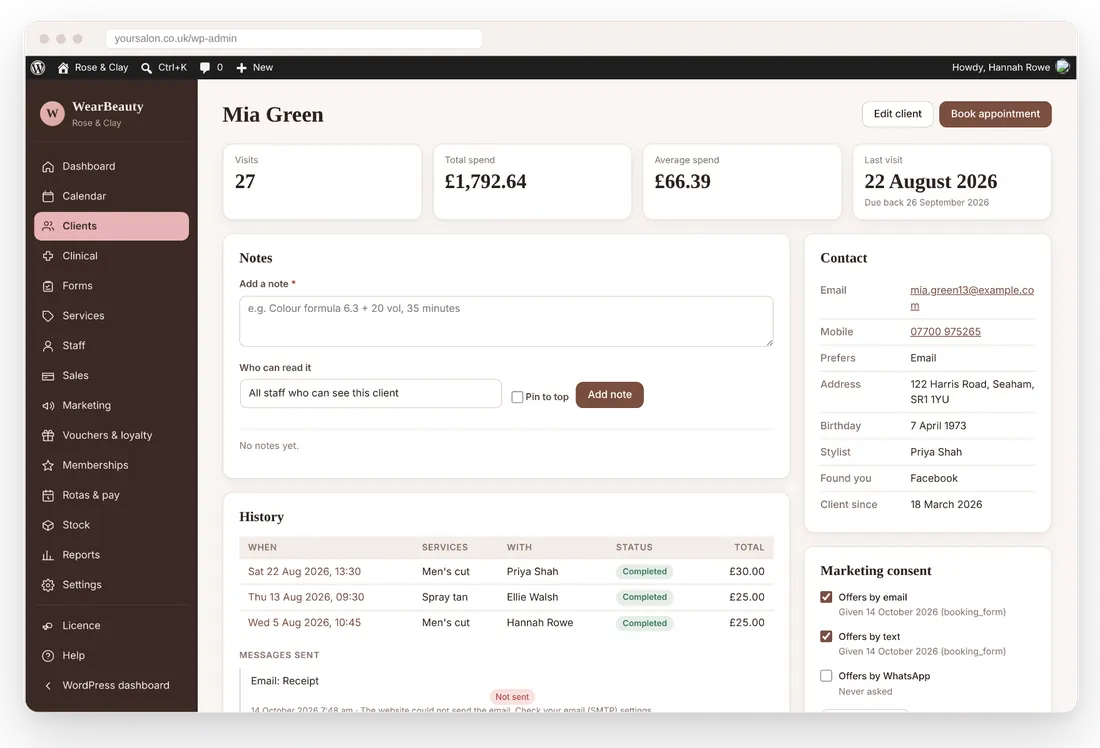Image resolution: width=1100 pixels, height=748 pixels.
Task: Click the Sales card icon
Action: tap(48, 376)
